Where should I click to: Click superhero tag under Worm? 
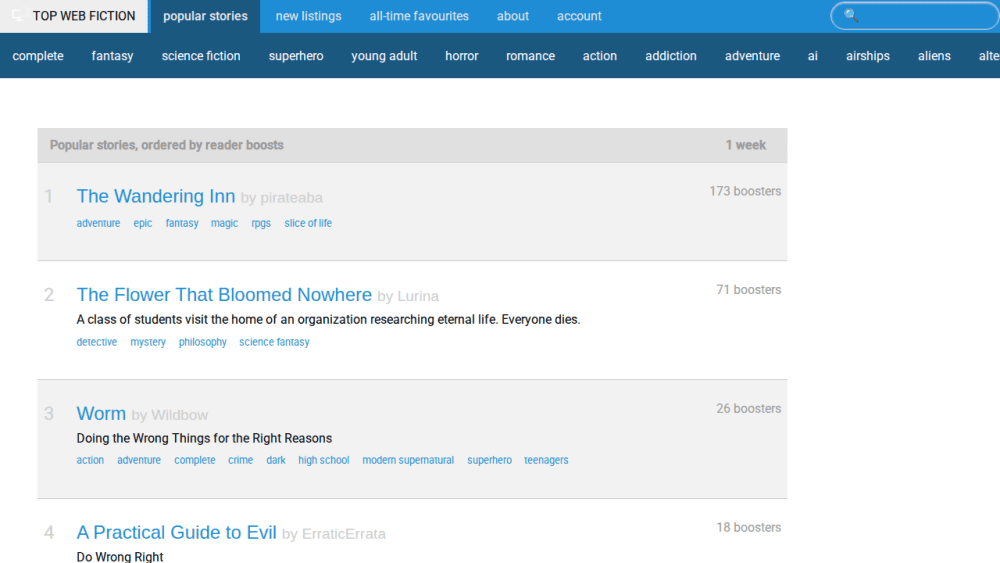[489, 460]
